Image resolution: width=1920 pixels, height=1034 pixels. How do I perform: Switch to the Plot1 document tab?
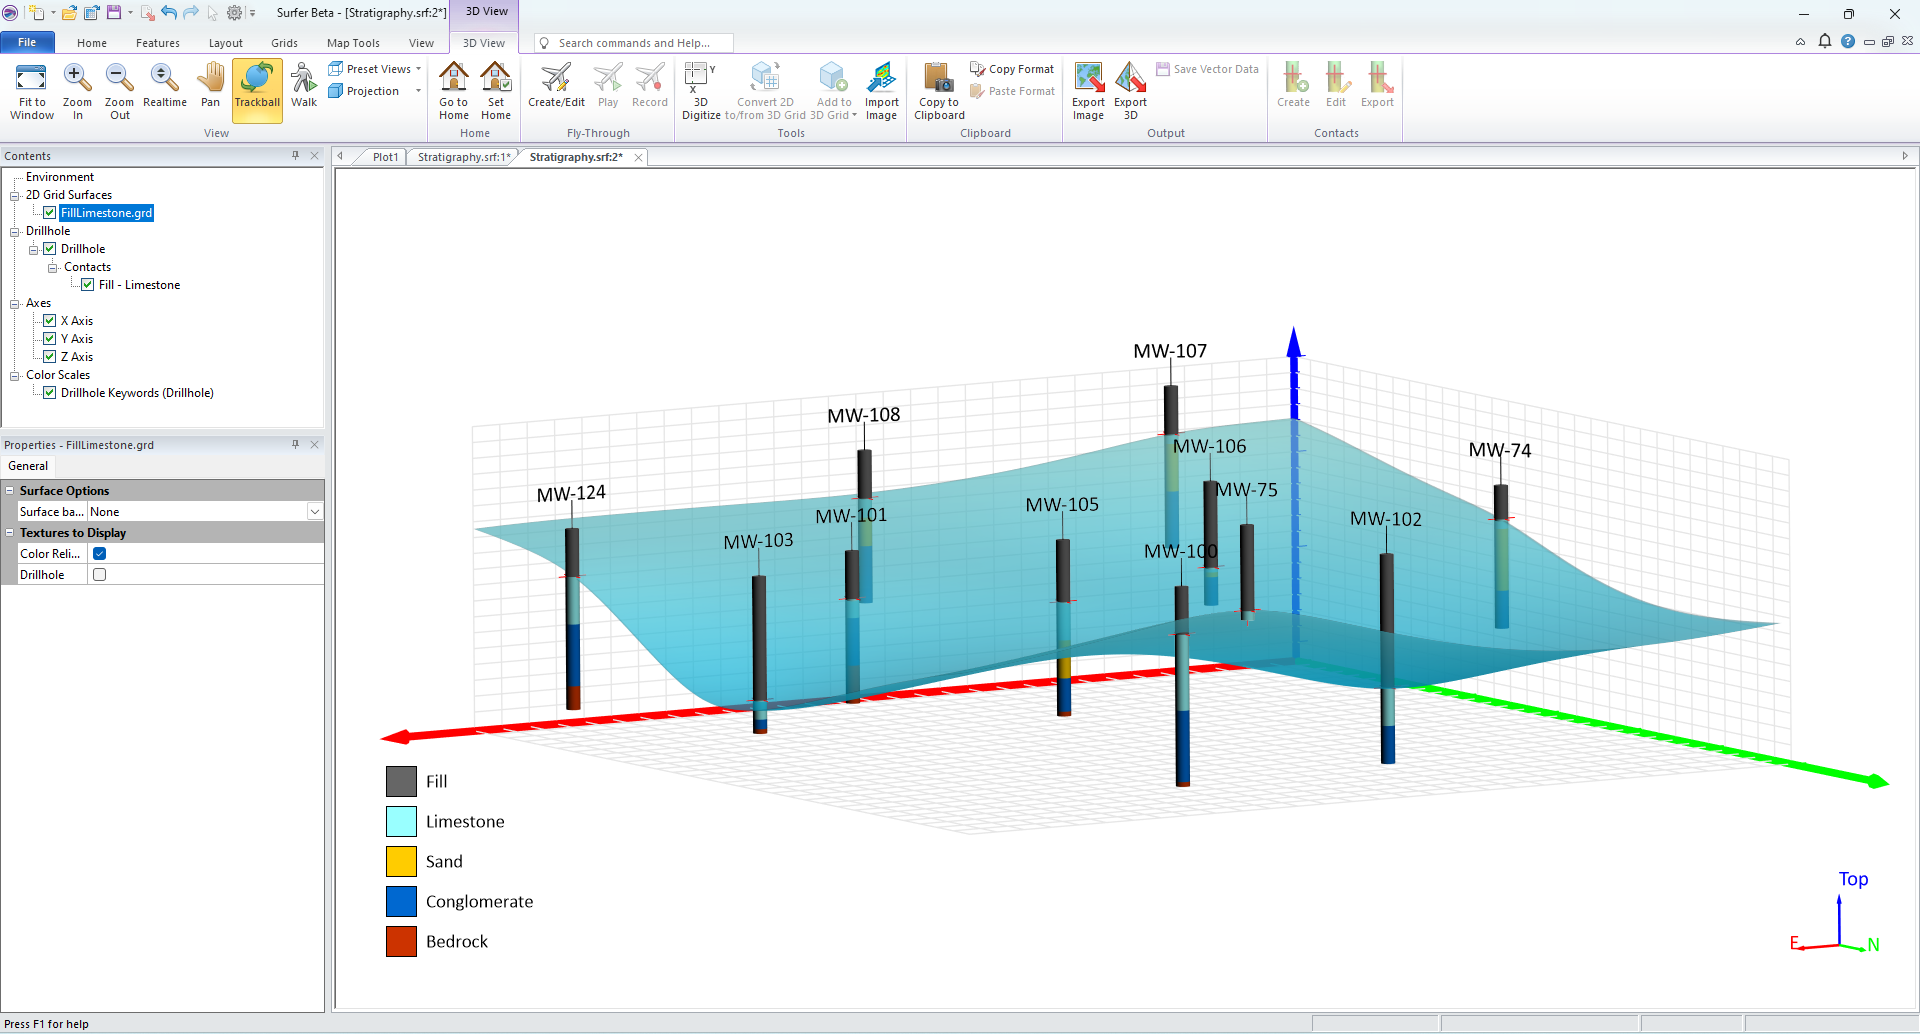pyautogui.click(x=385, y=157)
